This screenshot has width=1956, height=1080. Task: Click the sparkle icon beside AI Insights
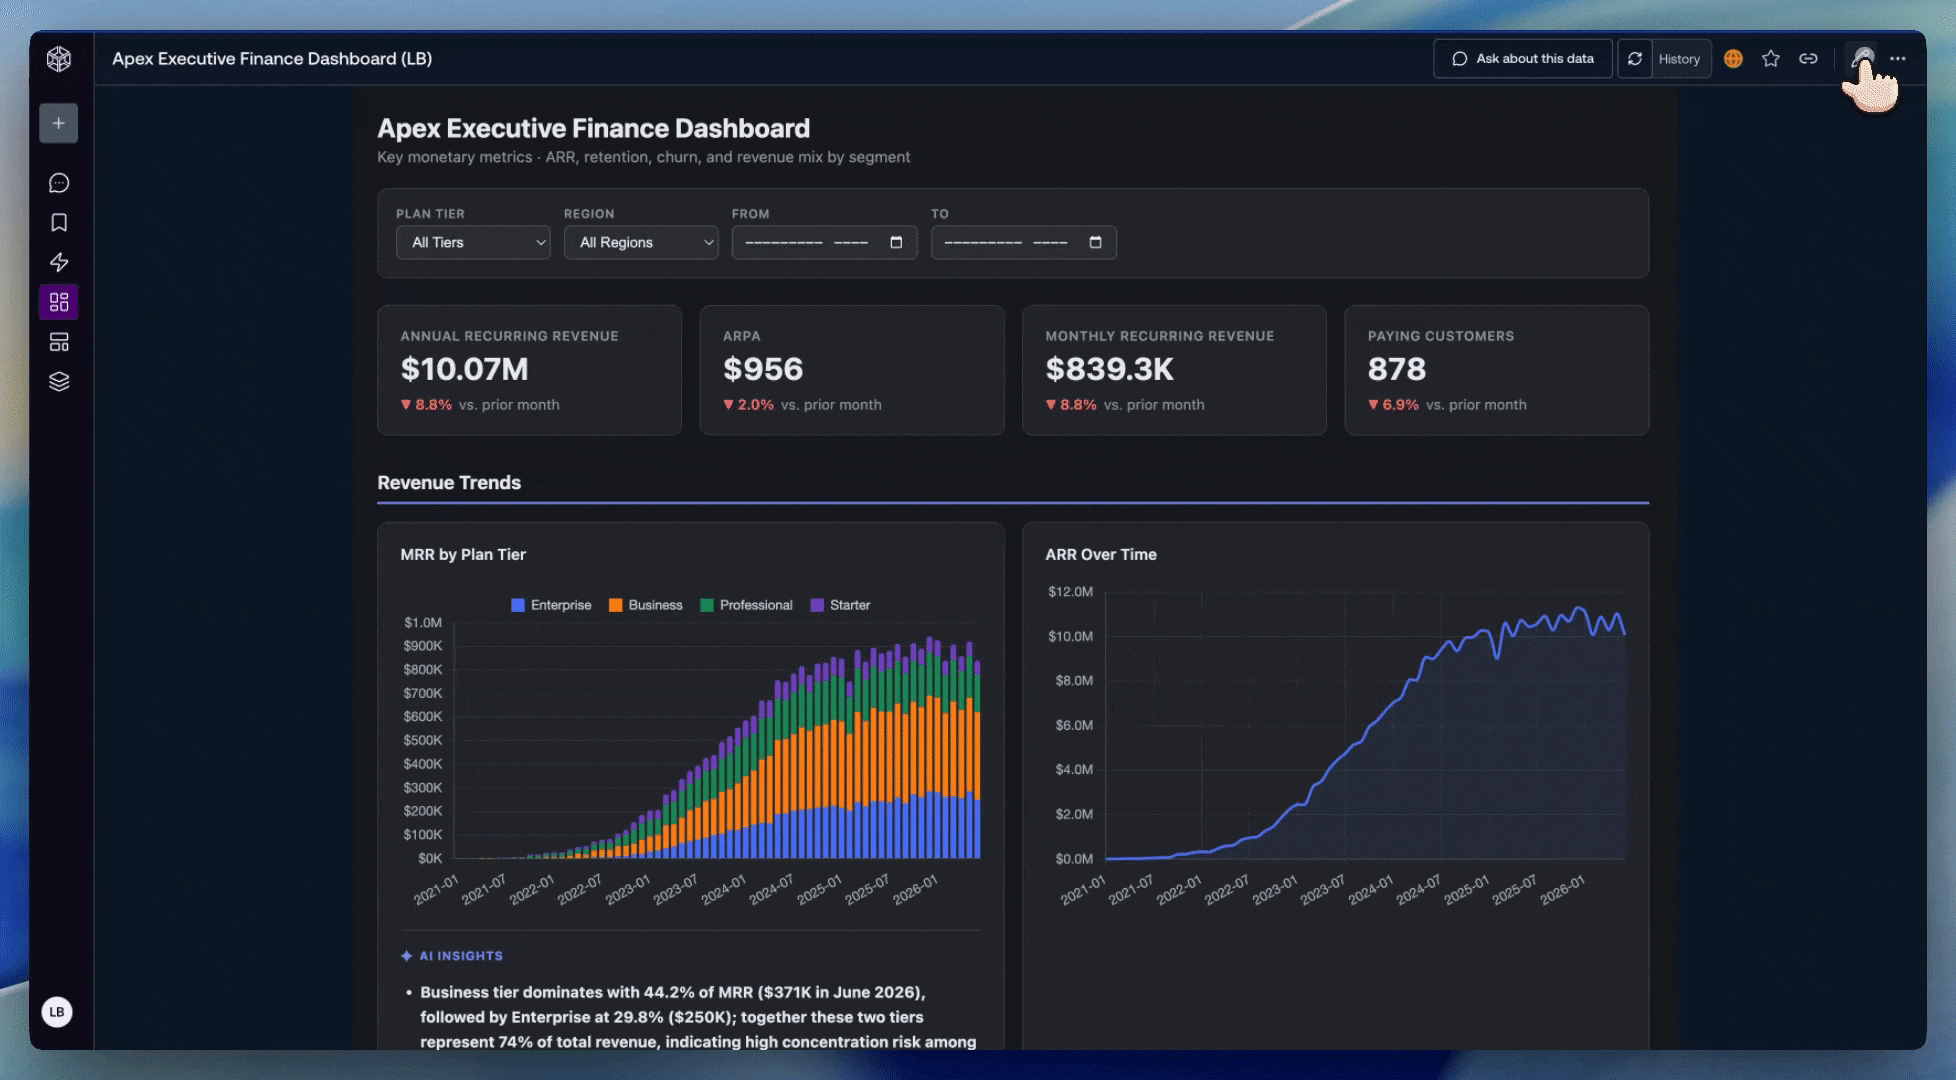click(x=407, y=956)
